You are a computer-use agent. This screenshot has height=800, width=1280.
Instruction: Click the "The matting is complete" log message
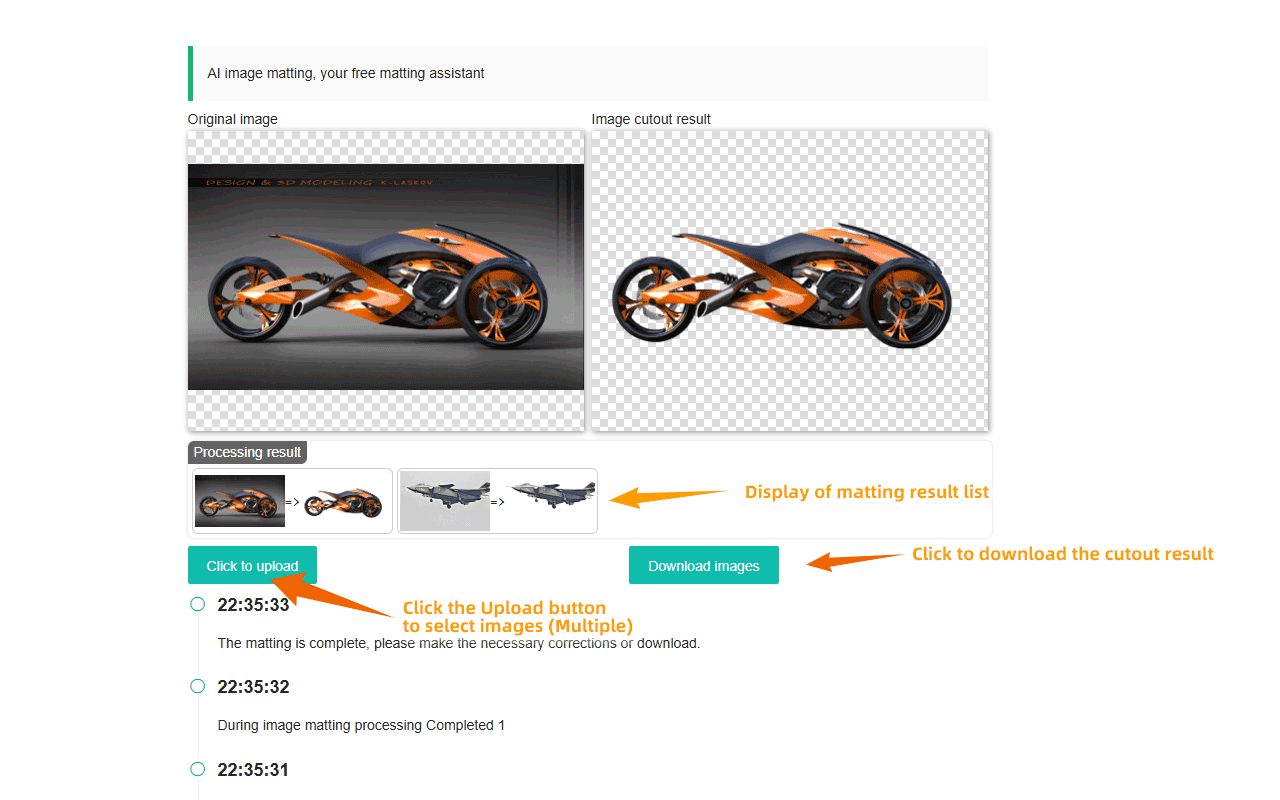(459, 643)
